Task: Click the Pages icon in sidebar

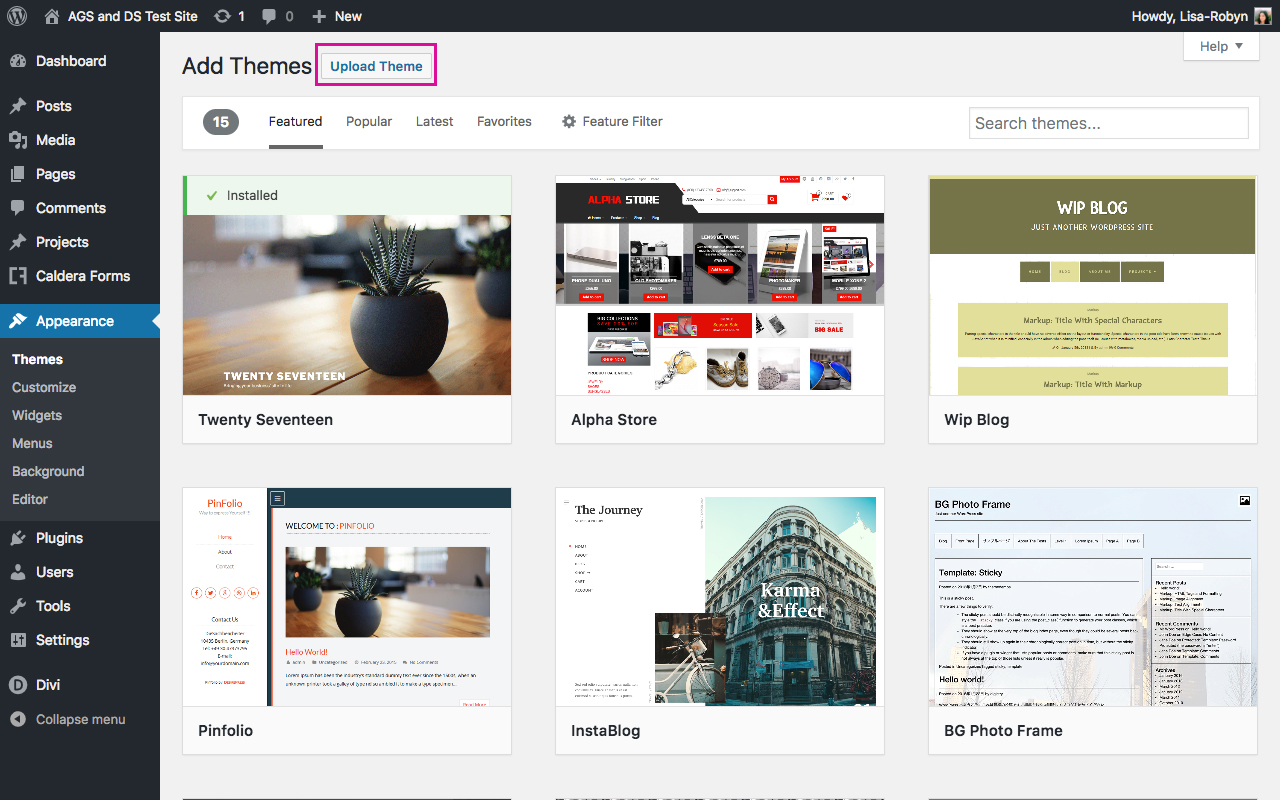Action: pos(18,174)
